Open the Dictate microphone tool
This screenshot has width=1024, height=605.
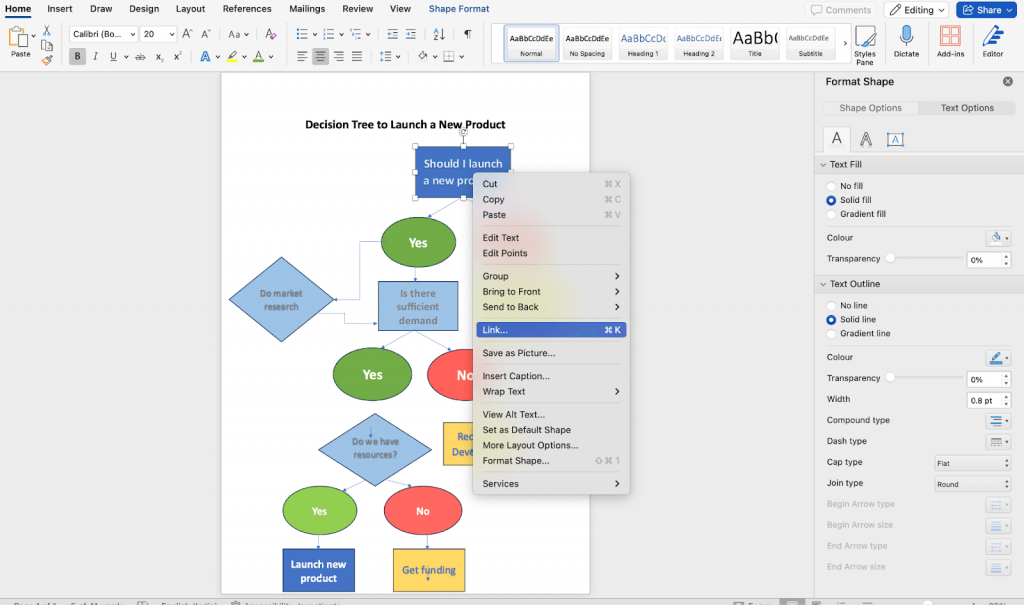click(x=906, y=42)
